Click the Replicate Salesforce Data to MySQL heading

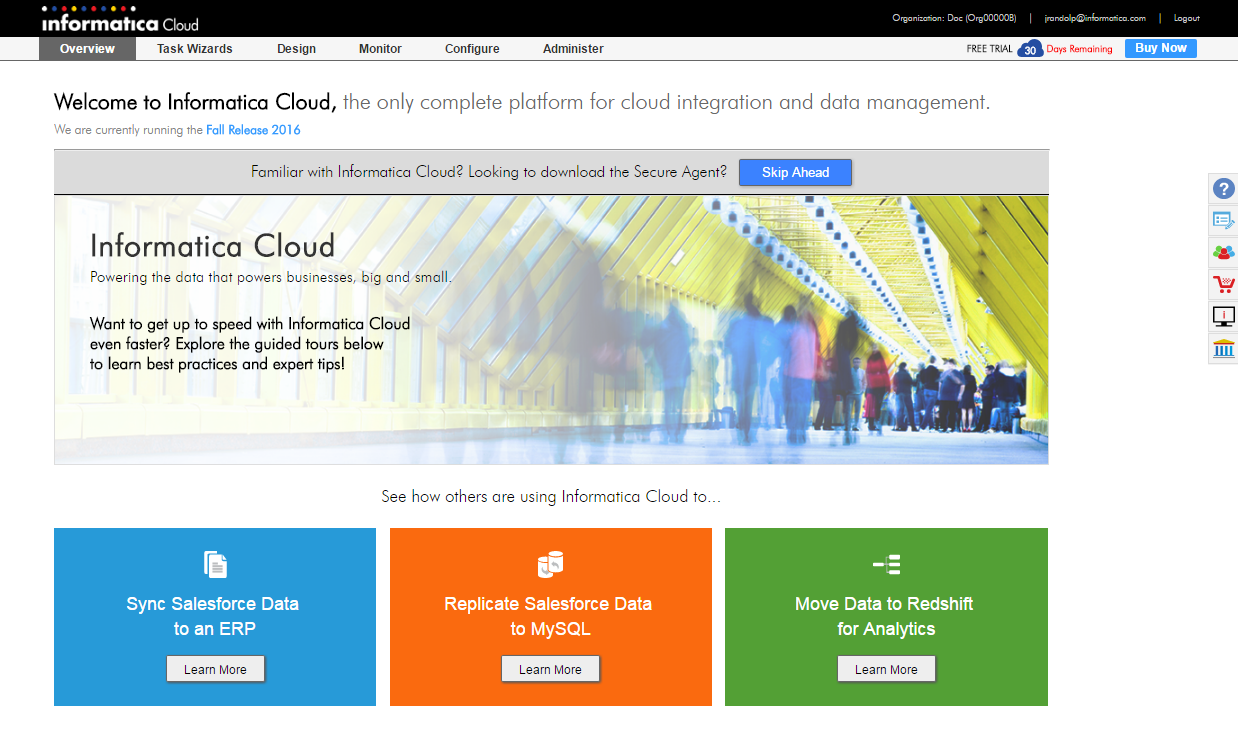pos(548,616)
